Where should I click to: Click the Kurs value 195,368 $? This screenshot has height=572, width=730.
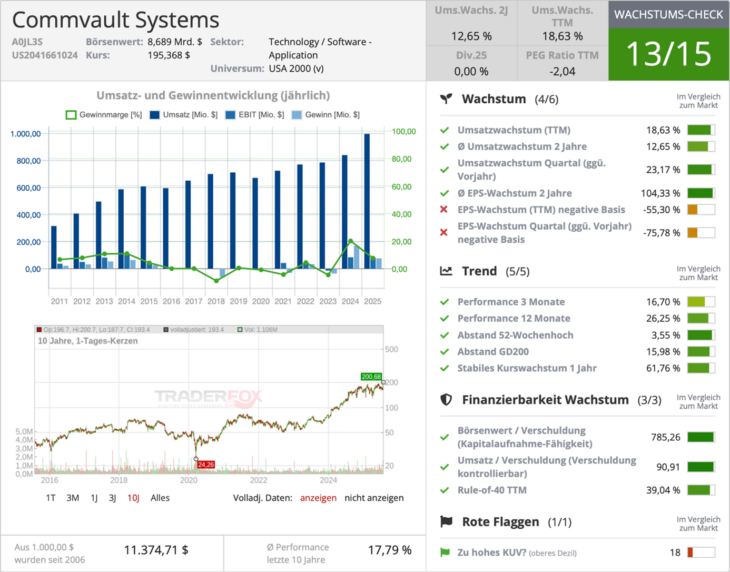coord(169,55)
